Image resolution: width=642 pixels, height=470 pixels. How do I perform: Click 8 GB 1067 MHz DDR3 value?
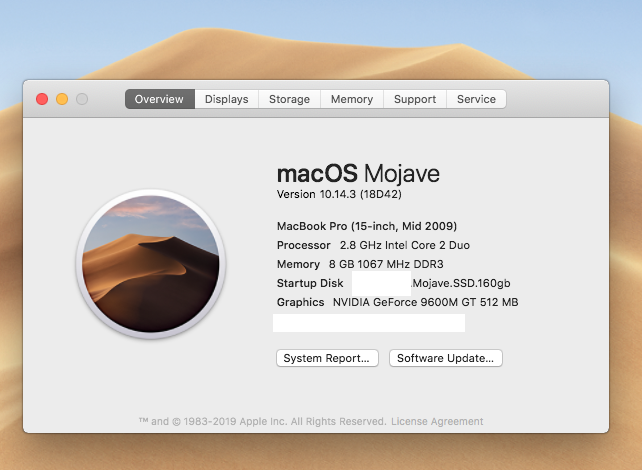386,264
